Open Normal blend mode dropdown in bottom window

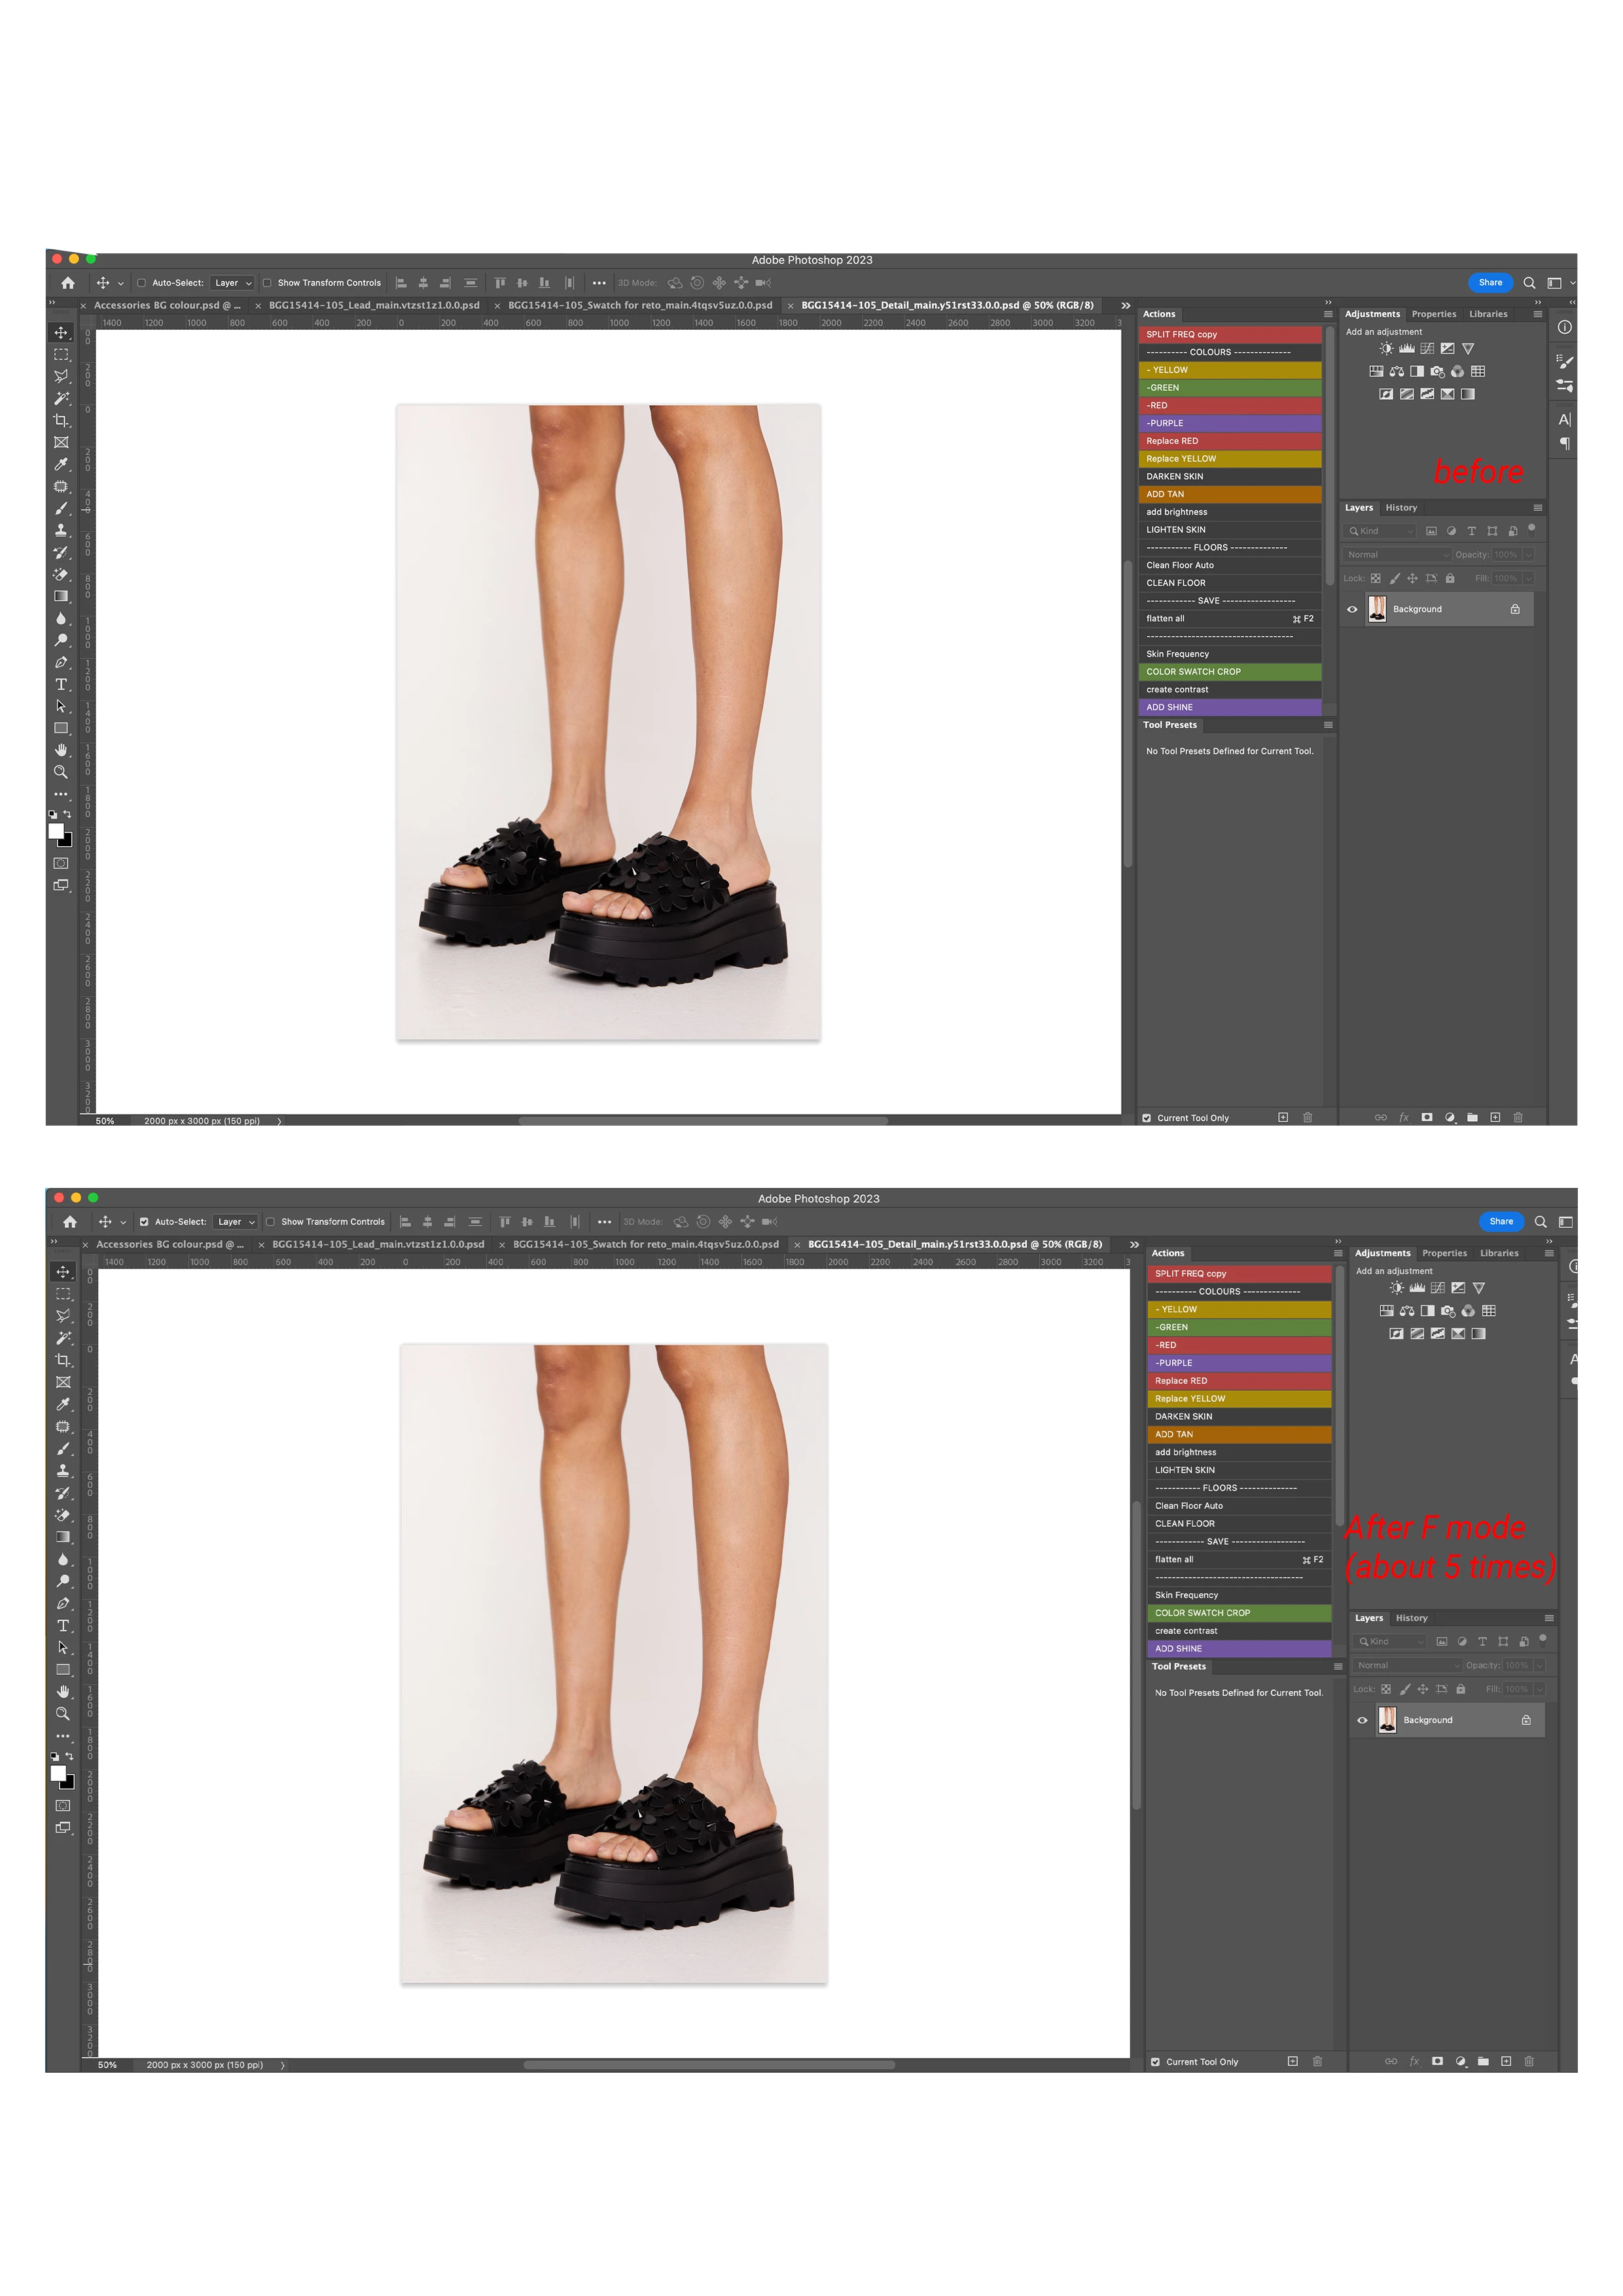coord(1406,1665)
